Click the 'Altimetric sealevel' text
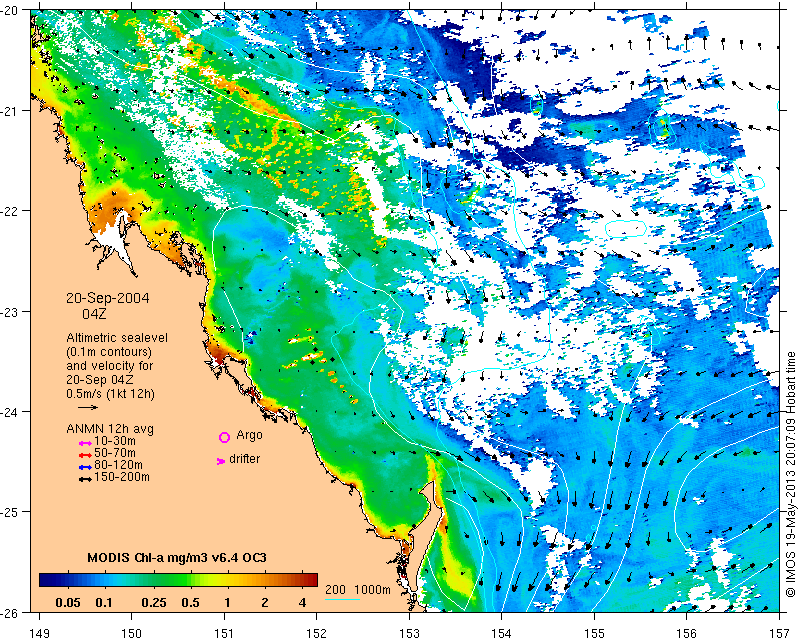 (117, 338)
